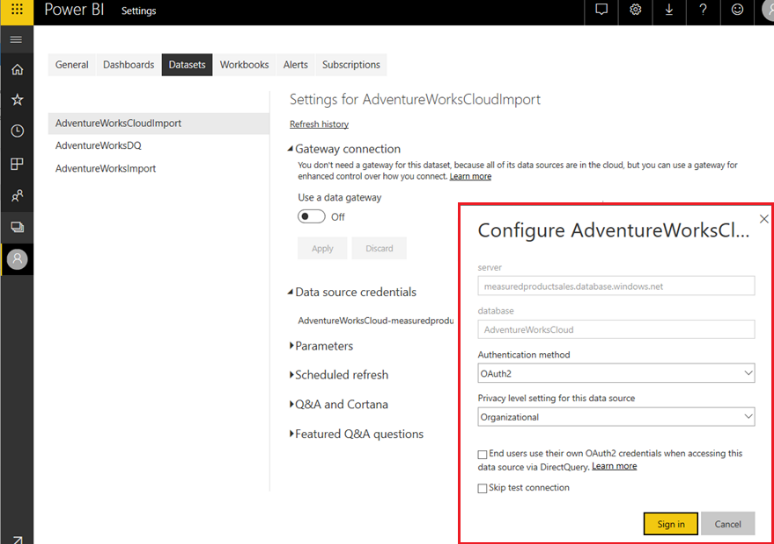The height and width of the screenshot is (544, 774).
Task: Click the download arrow icon
Action: click(x=669, y=10)
